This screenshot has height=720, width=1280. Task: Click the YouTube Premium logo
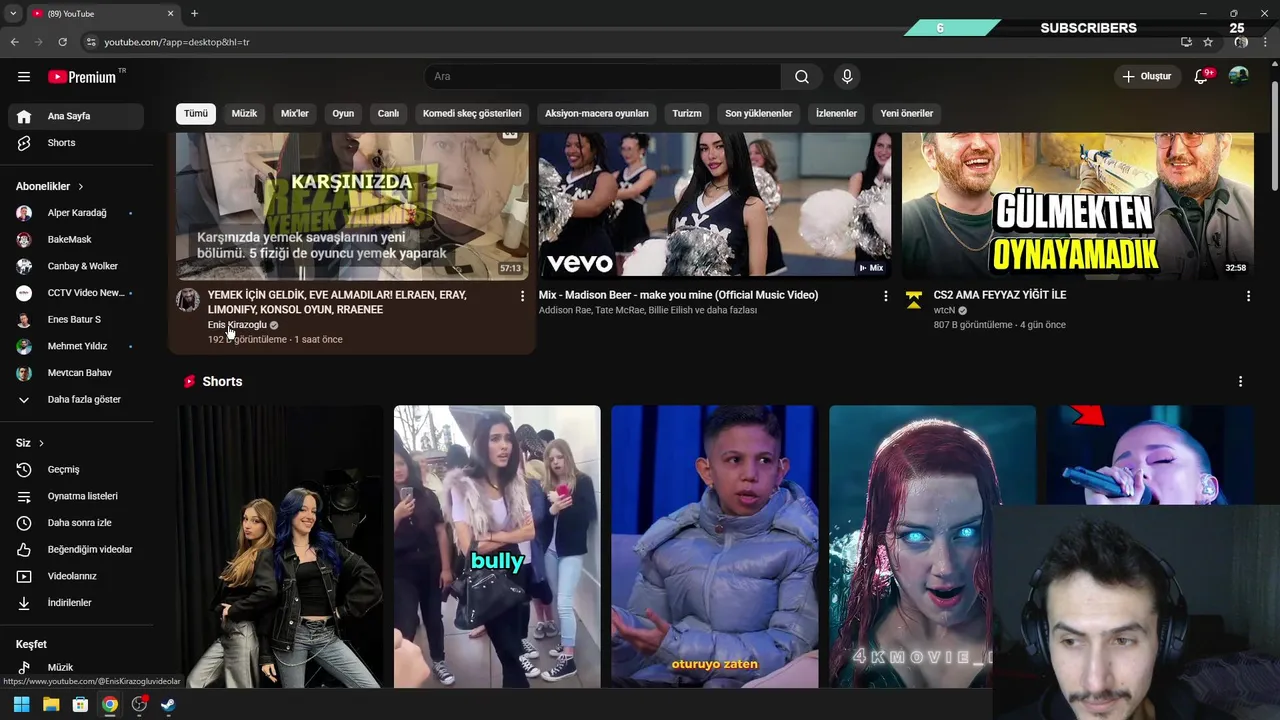click(x=82, y=77)
